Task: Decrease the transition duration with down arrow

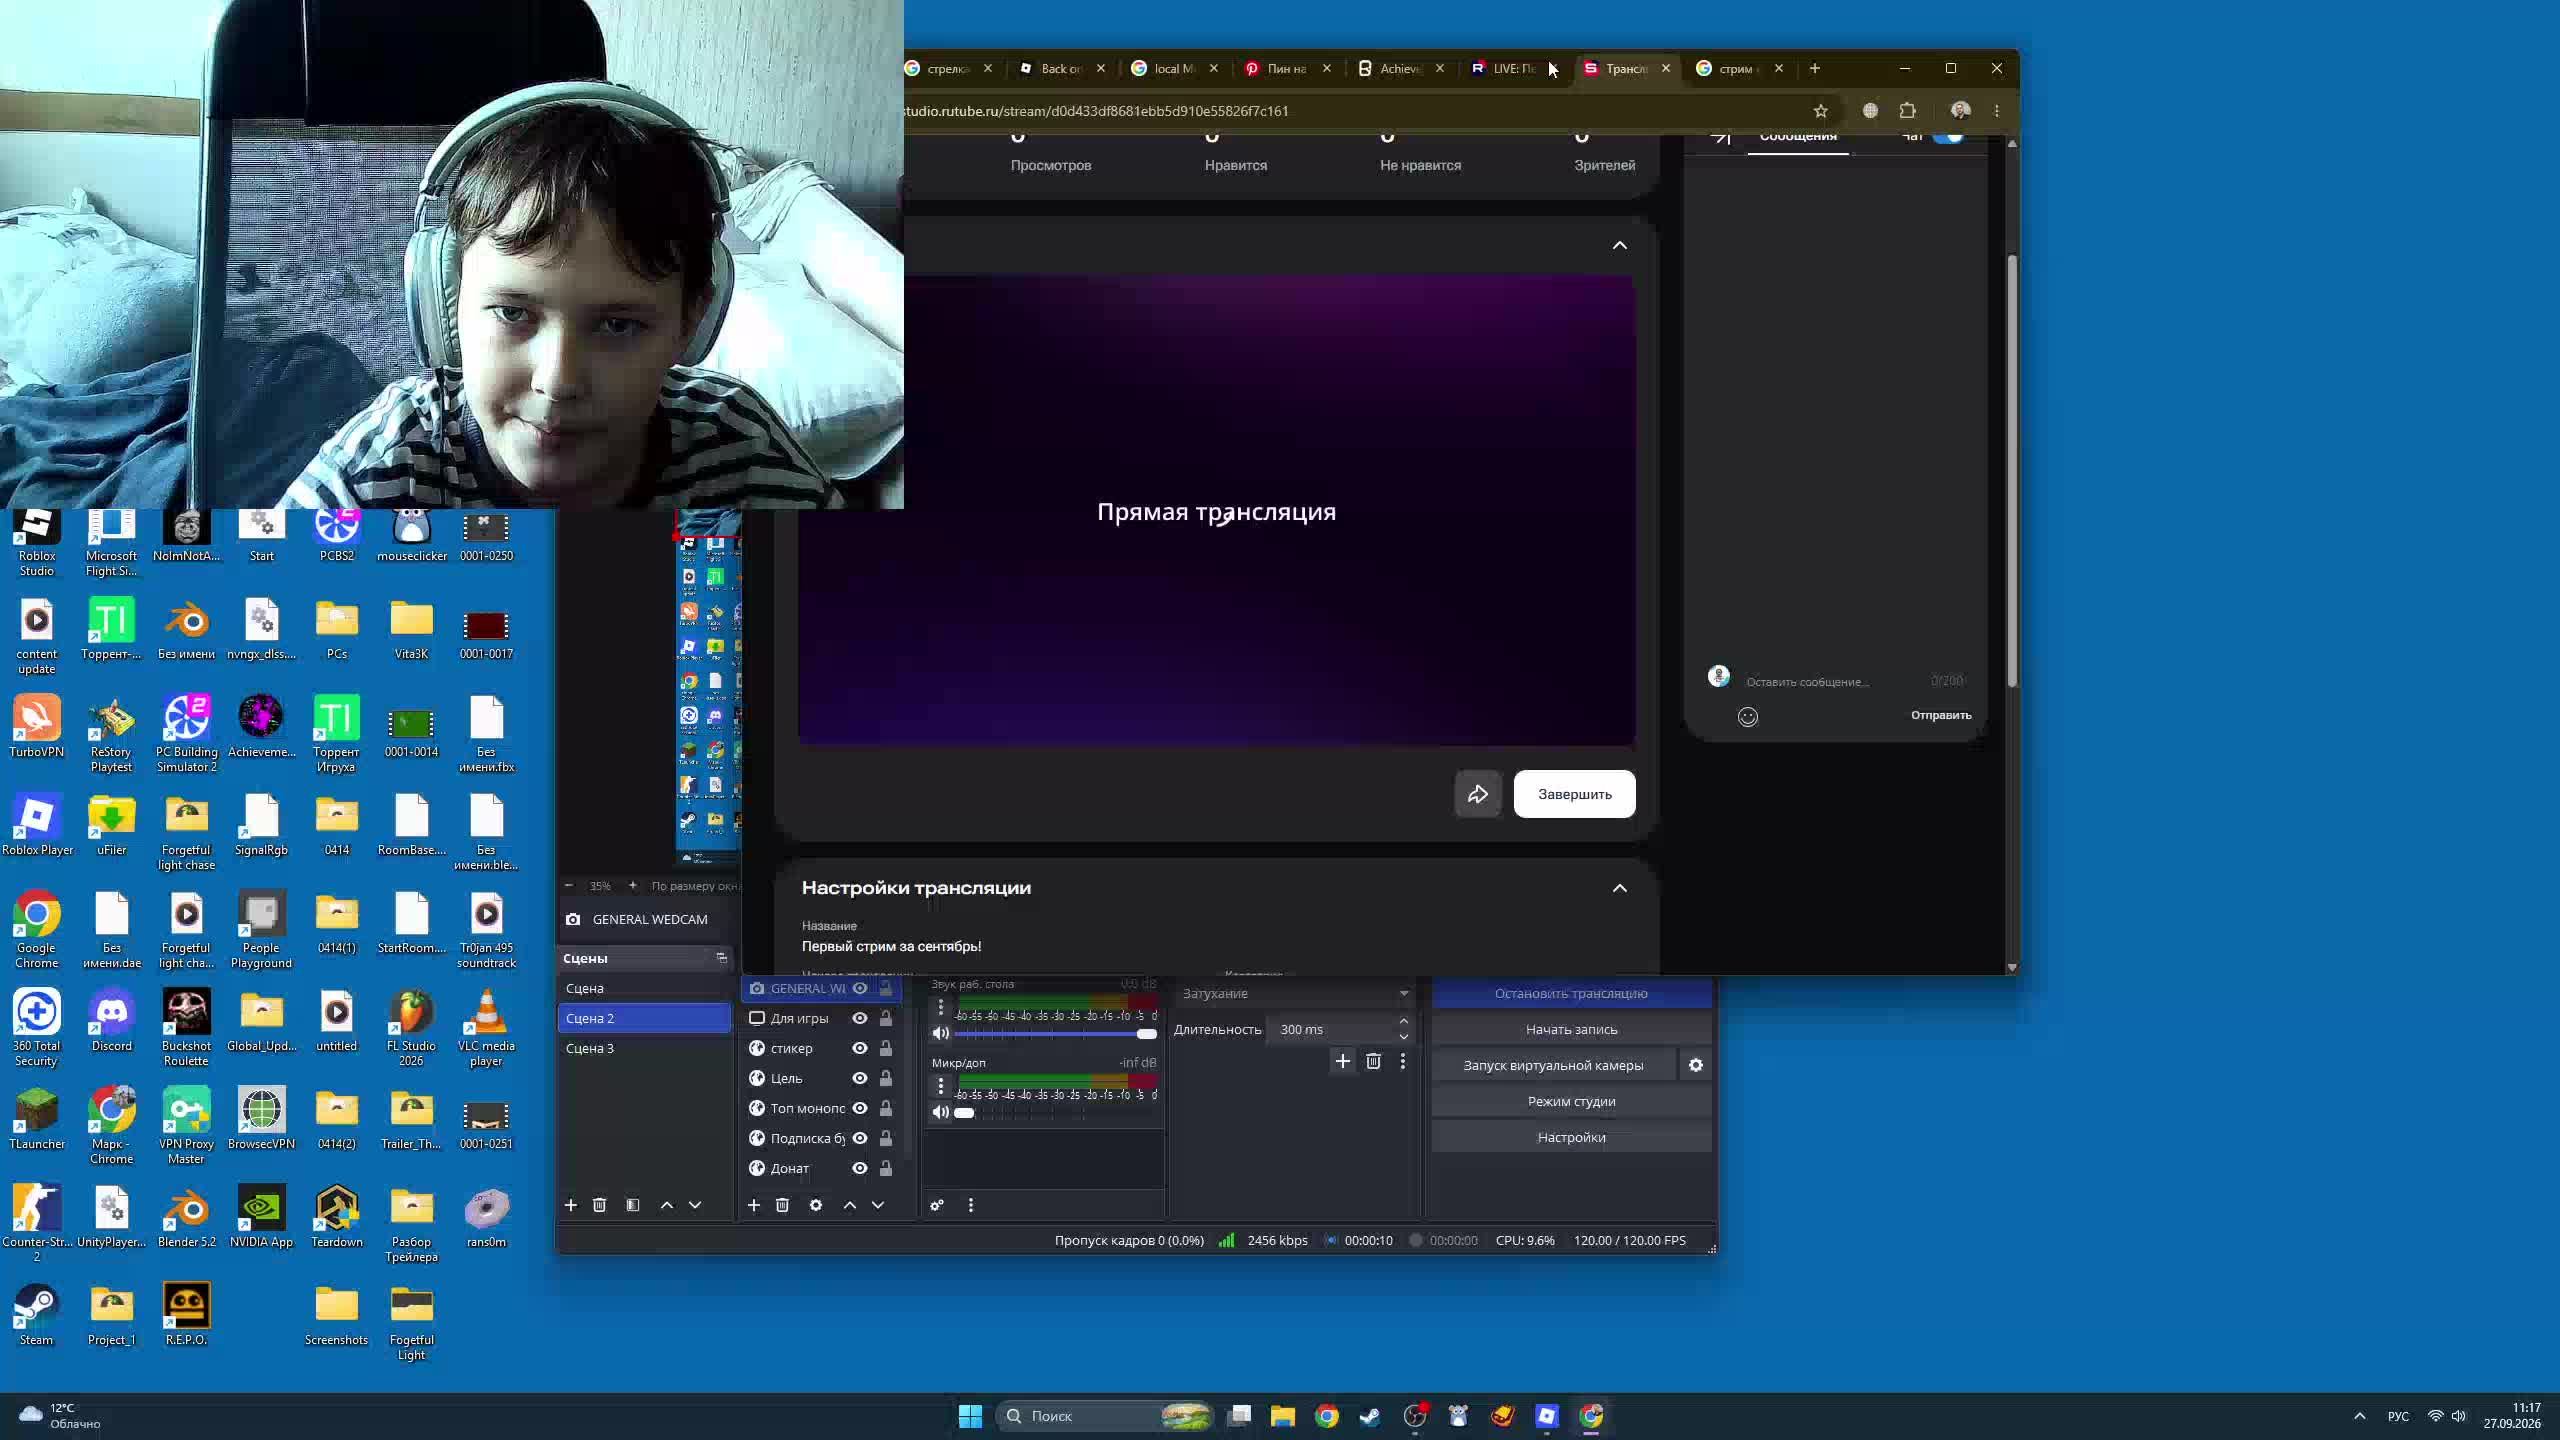Action: [1404, 1036]
